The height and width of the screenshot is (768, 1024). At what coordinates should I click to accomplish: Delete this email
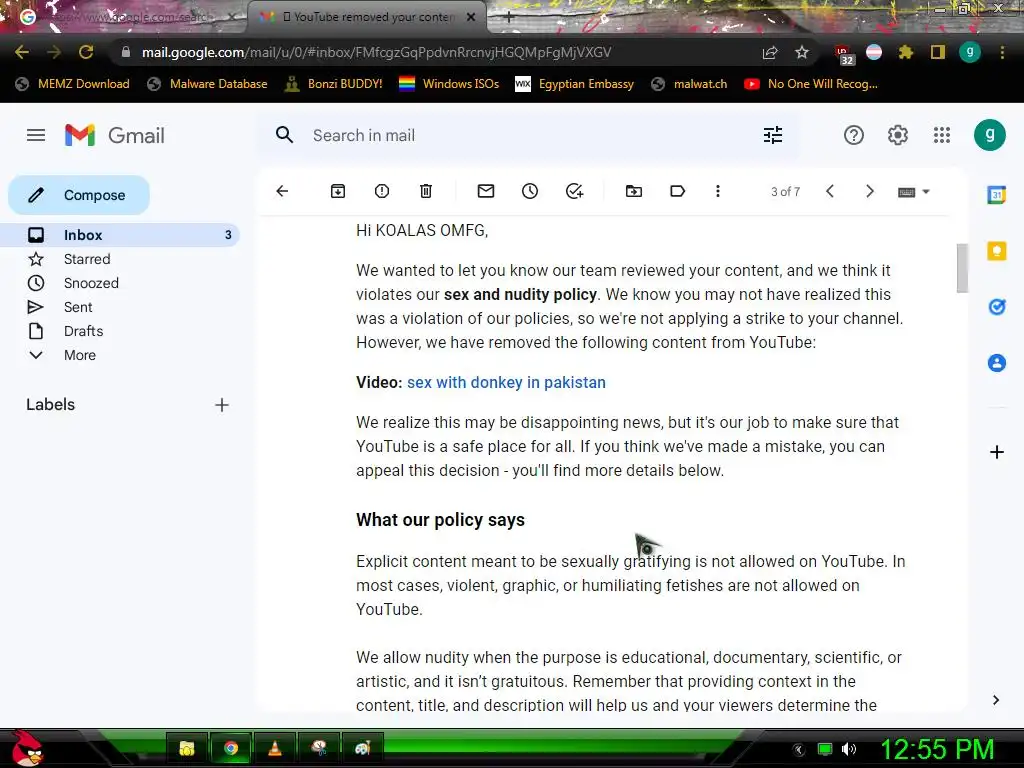pyautogui.click(x=426, y=191)
